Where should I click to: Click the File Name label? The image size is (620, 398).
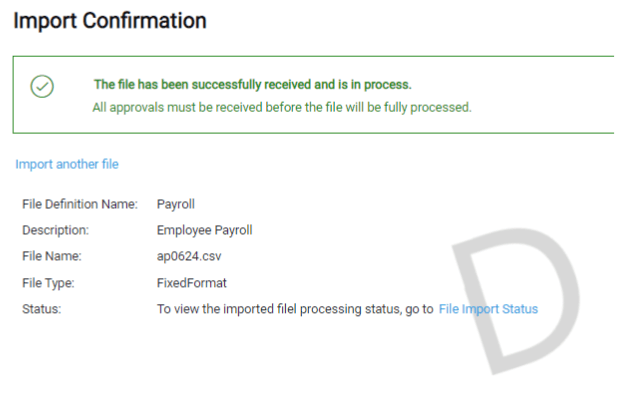(52, 256)
